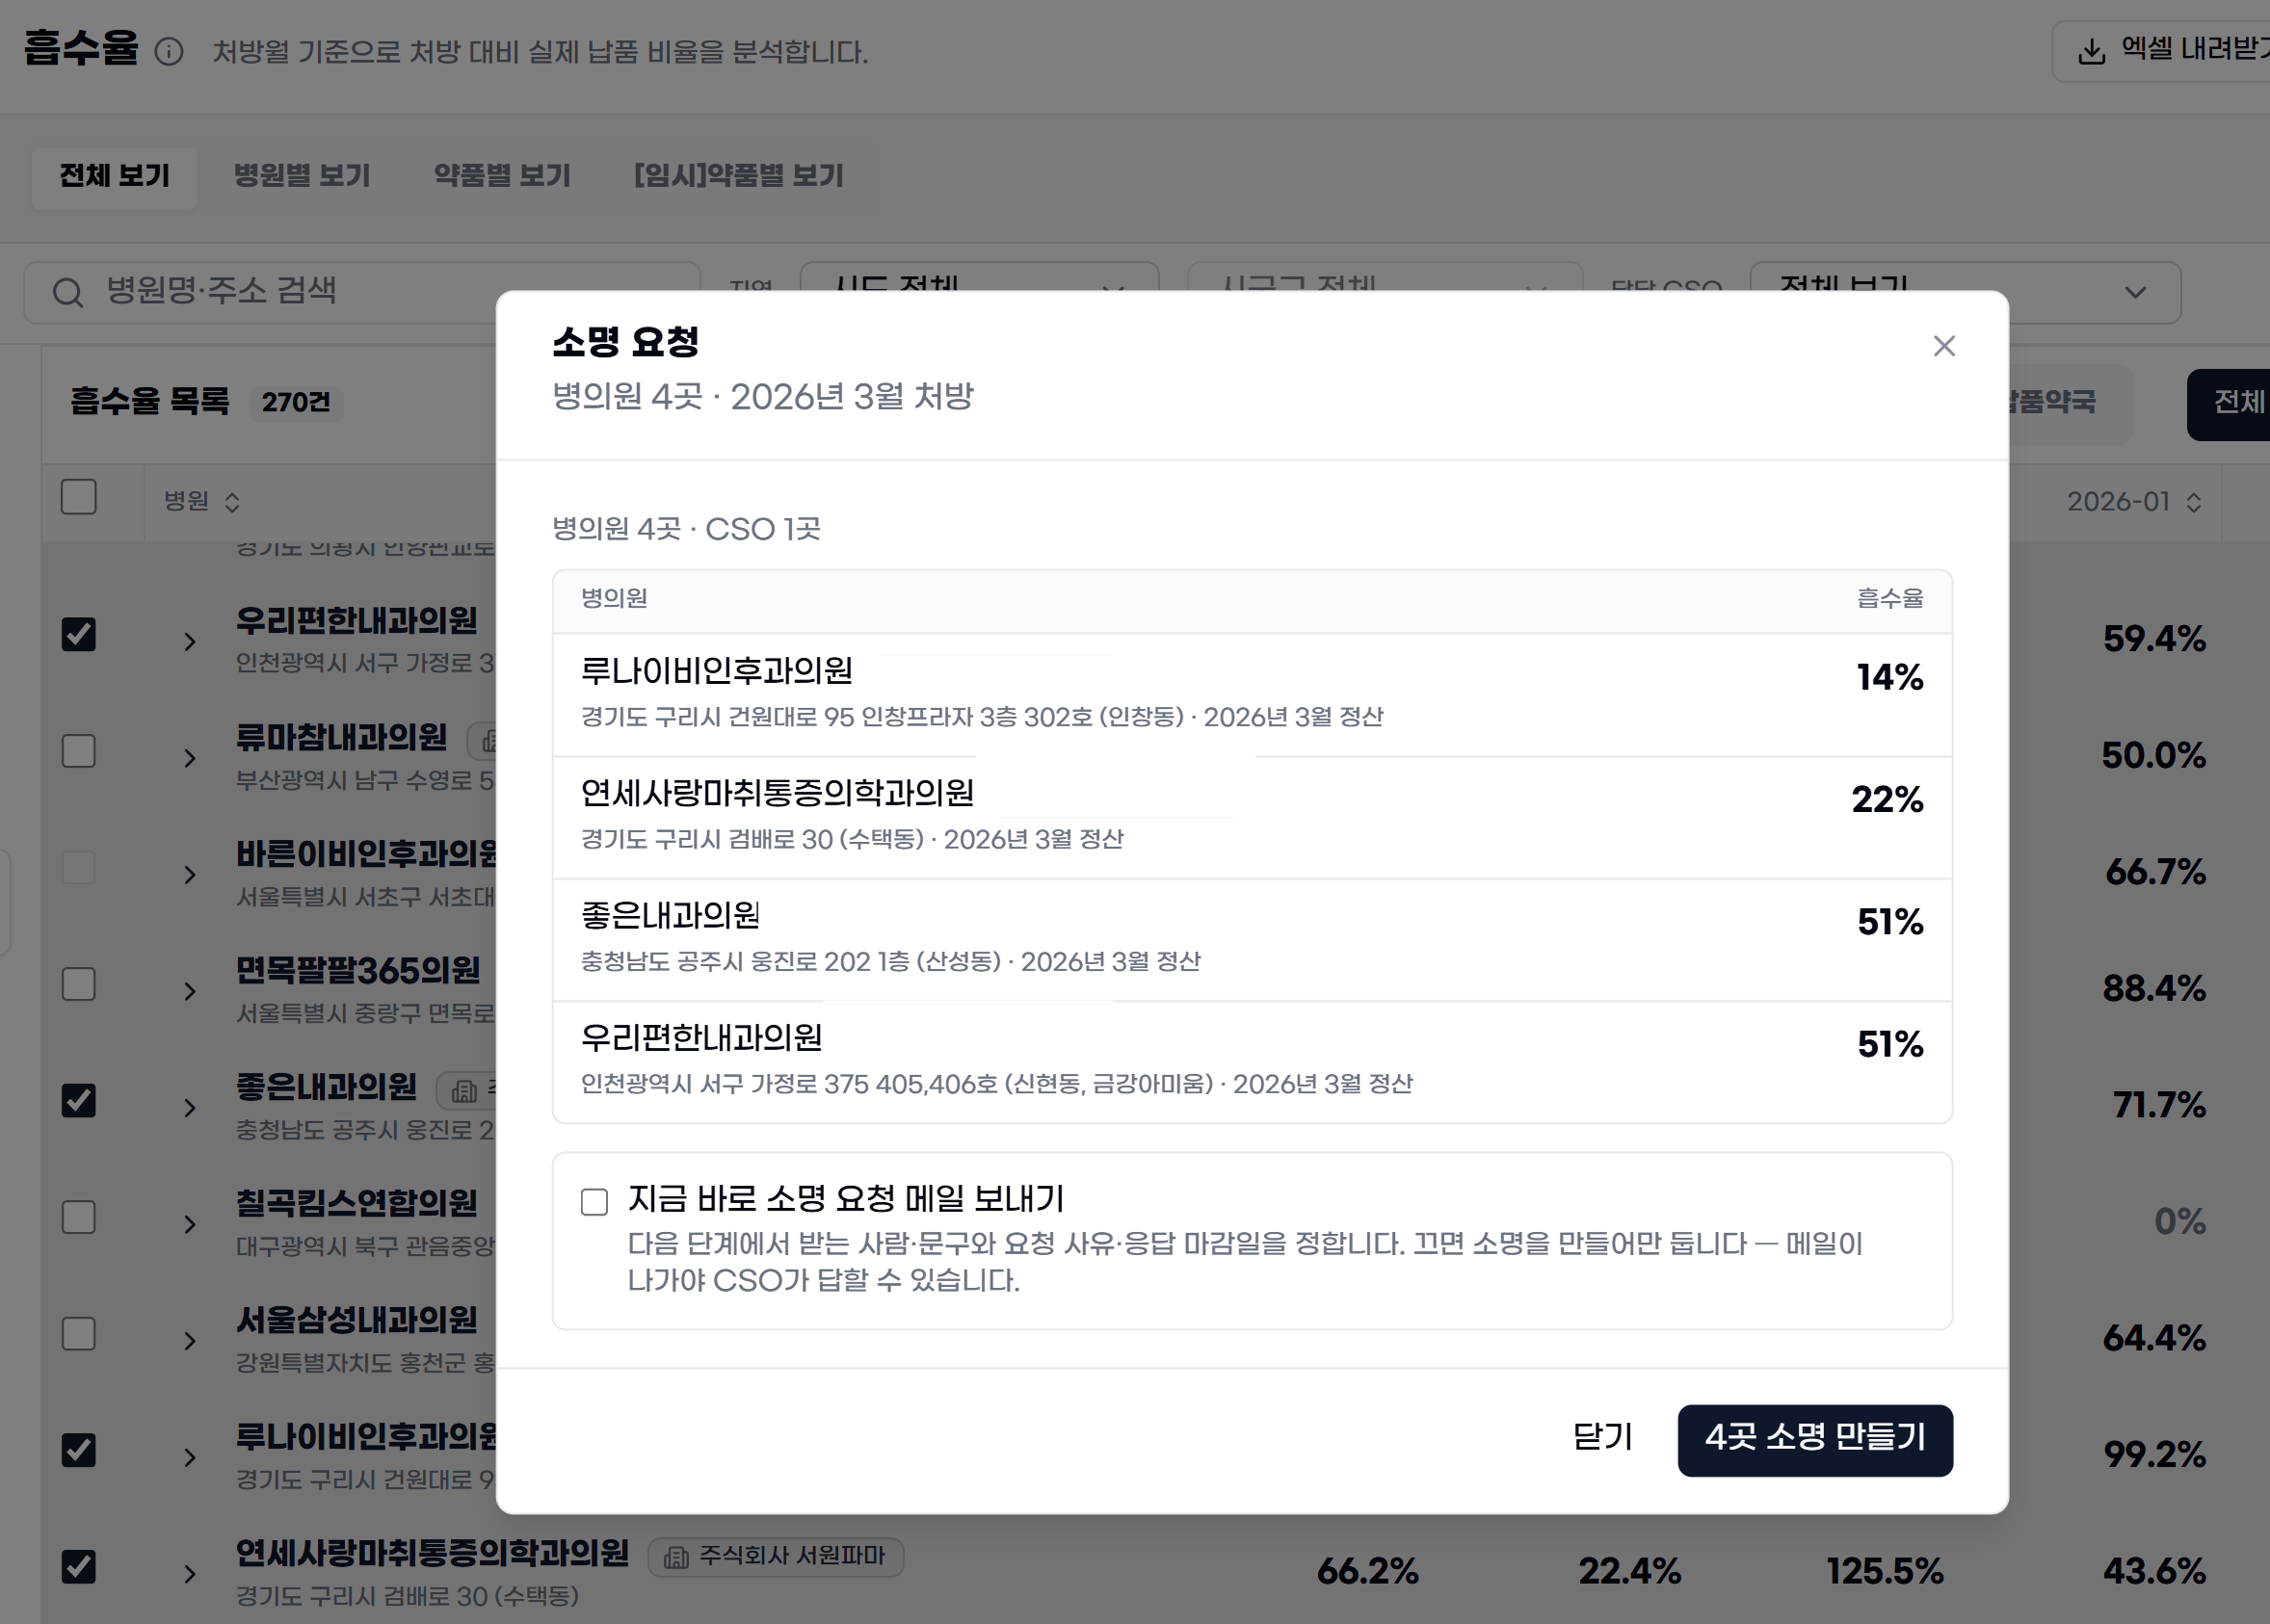Click sort arrows next to 병원 column header

click(232, 502)
